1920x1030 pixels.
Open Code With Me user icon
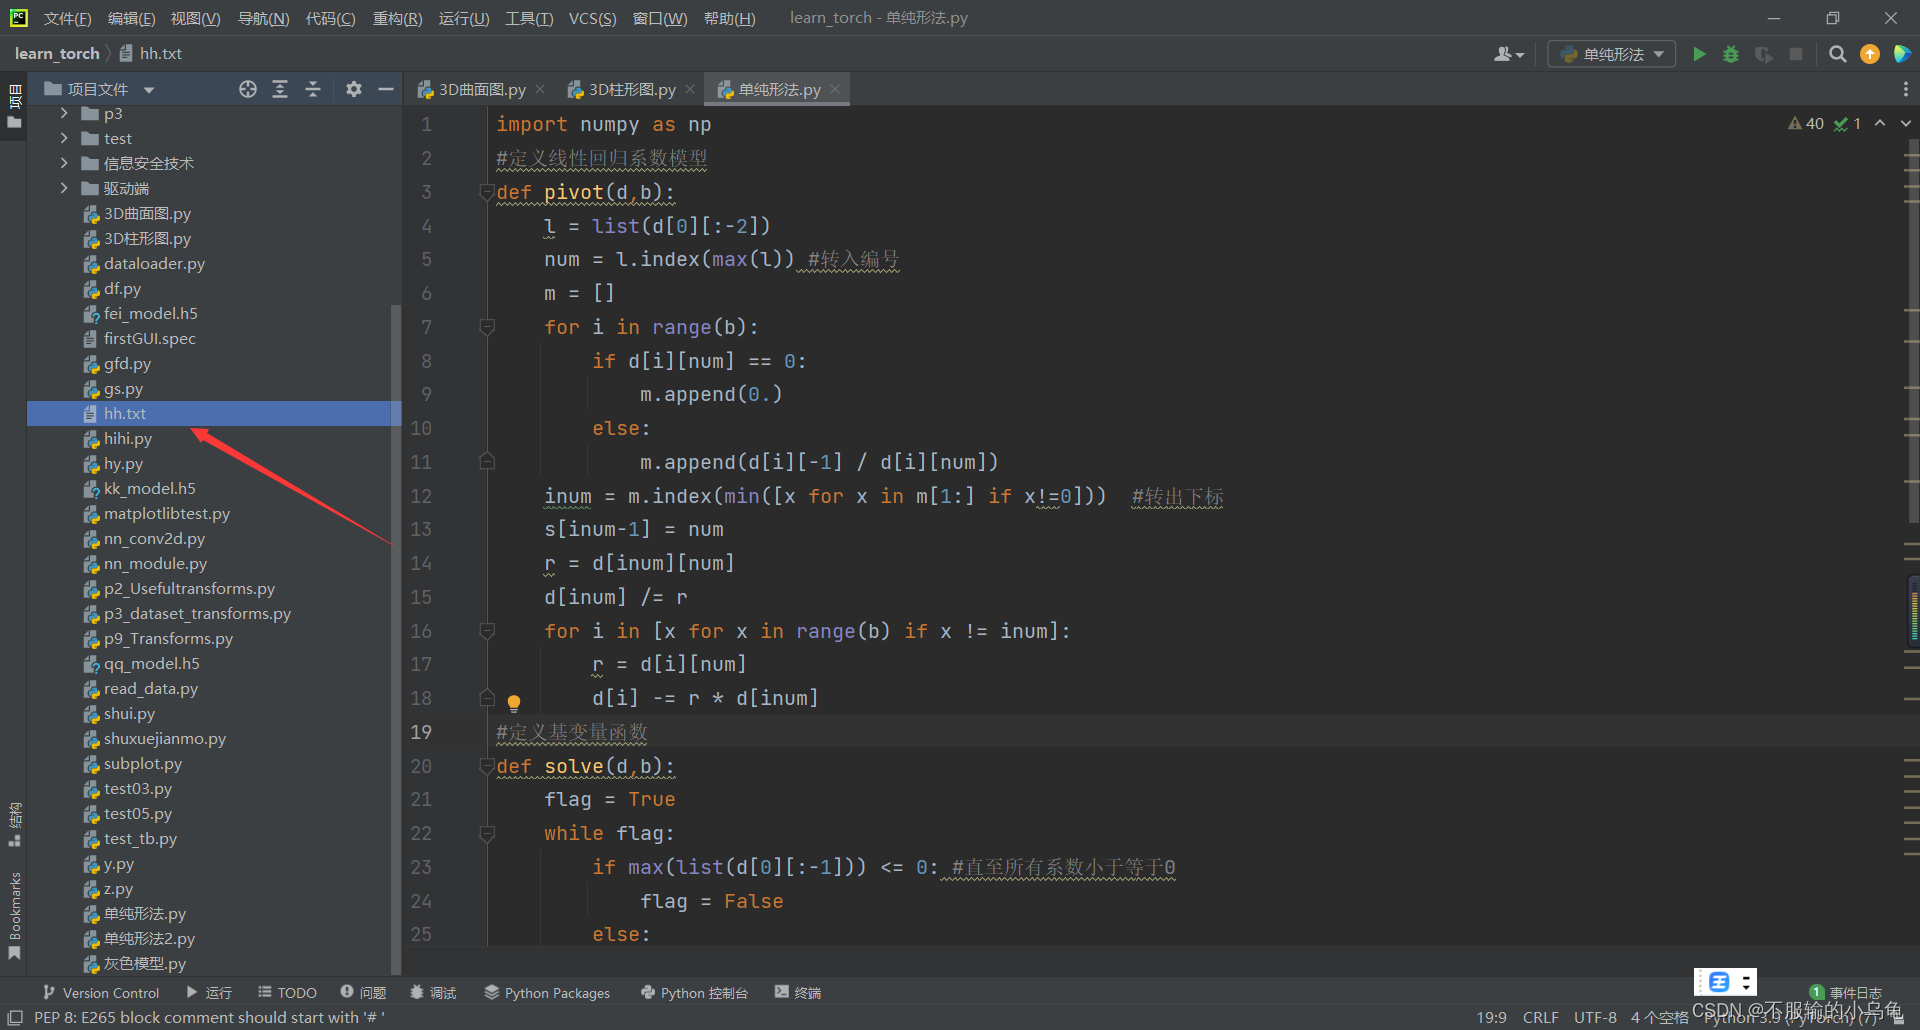click(x=1509, y=54)
